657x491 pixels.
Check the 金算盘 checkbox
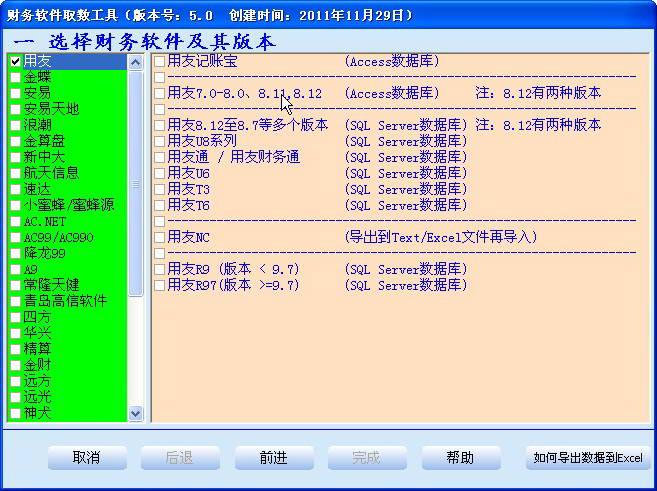click(x=16, y=141)
